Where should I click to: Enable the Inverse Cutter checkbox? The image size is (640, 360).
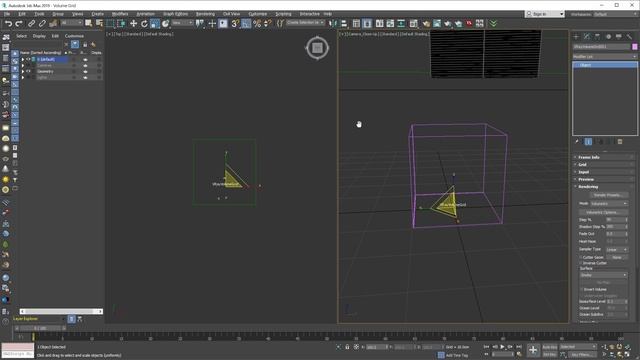point(581,263)
